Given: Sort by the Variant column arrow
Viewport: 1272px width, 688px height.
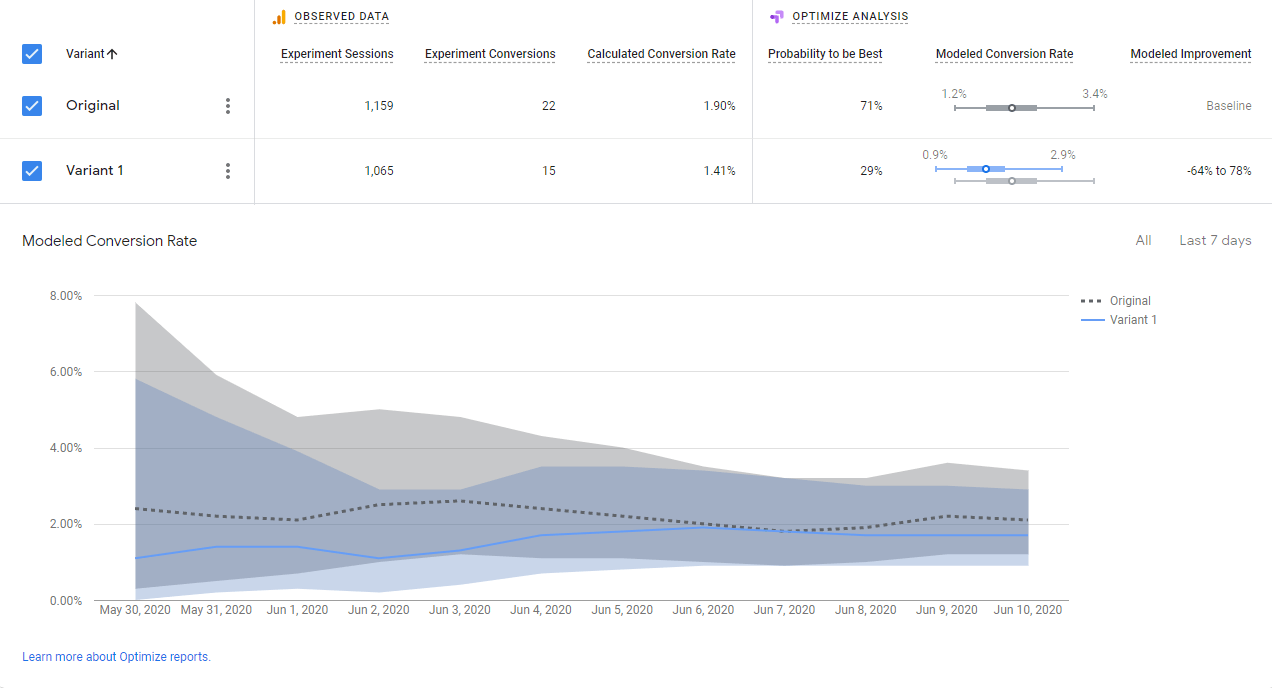Looking at the screenshot, I should tap(112, 54).
